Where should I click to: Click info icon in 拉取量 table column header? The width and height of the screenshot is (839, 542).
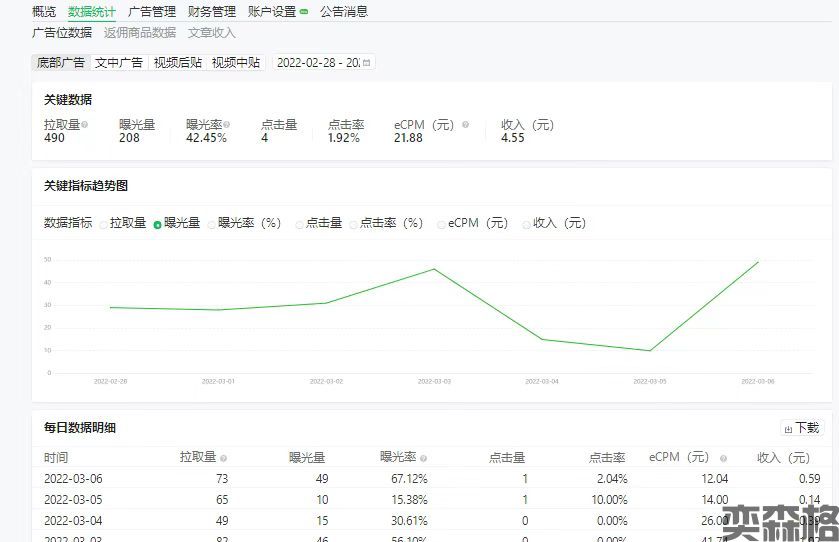pos(223,458)
